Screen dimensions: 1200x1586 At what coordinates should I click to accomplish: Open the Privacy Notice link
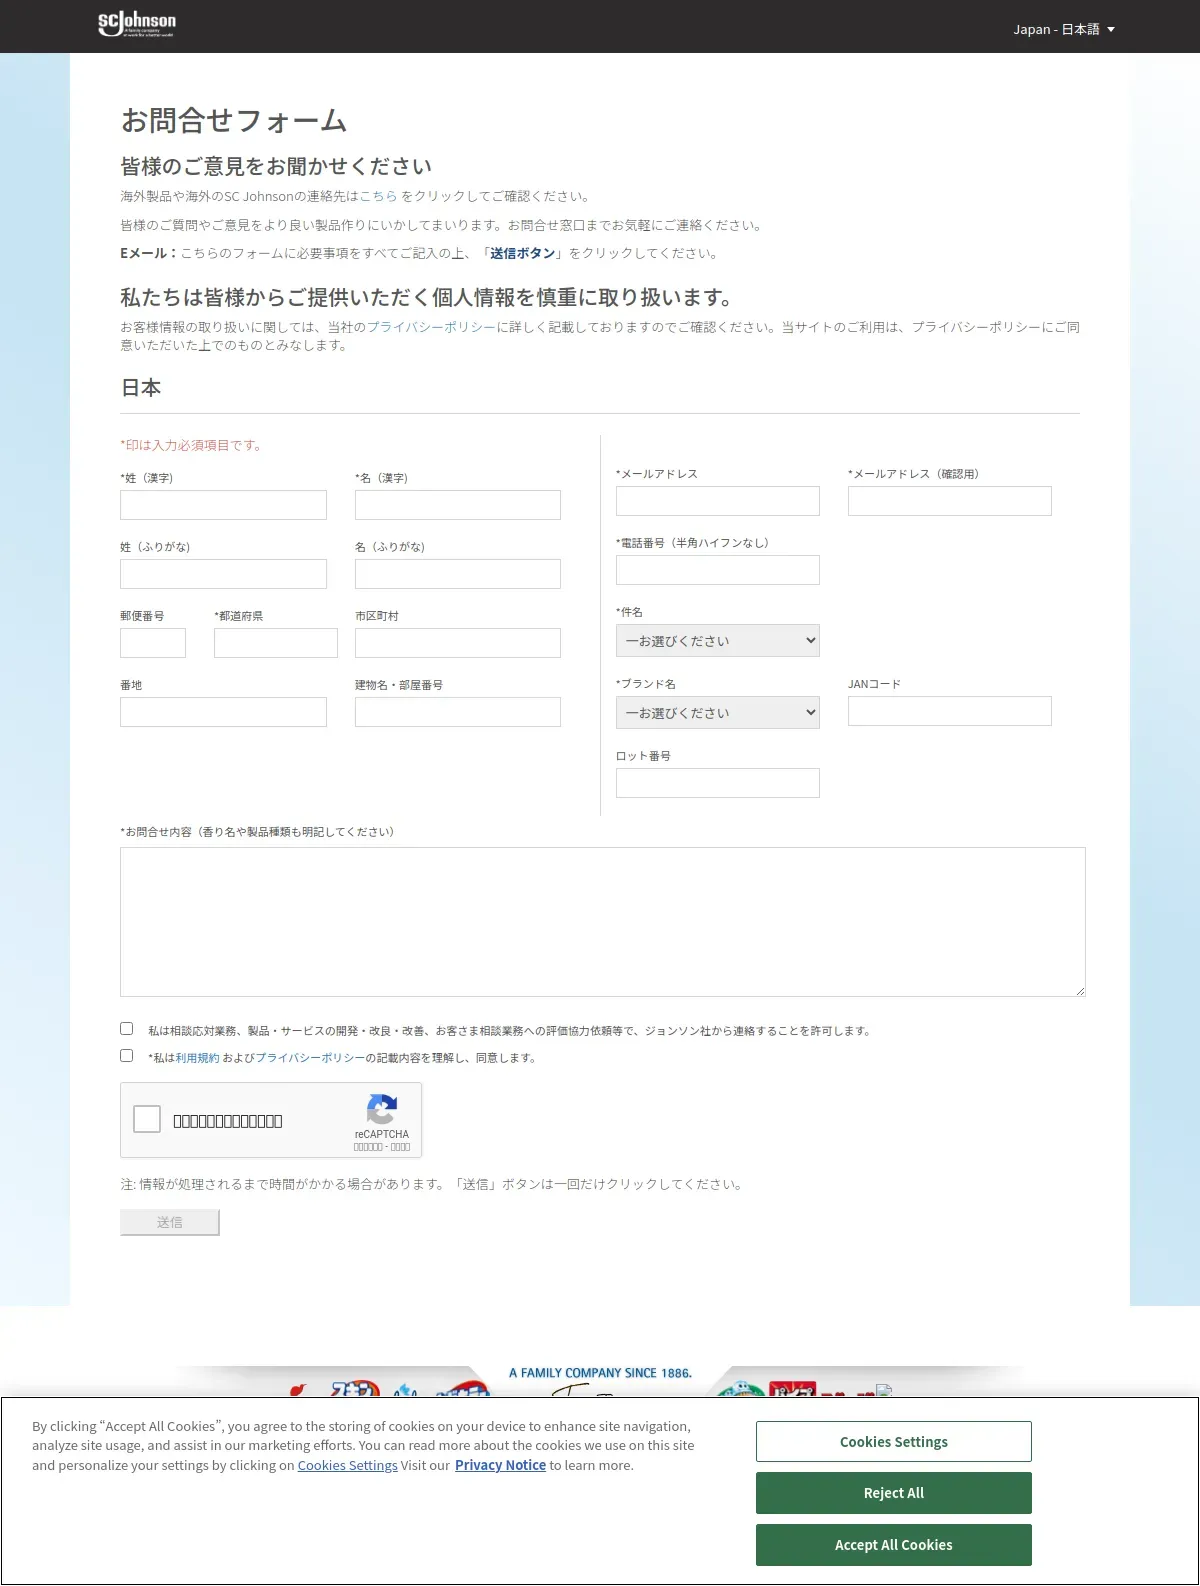click(x=500, y=1465)
